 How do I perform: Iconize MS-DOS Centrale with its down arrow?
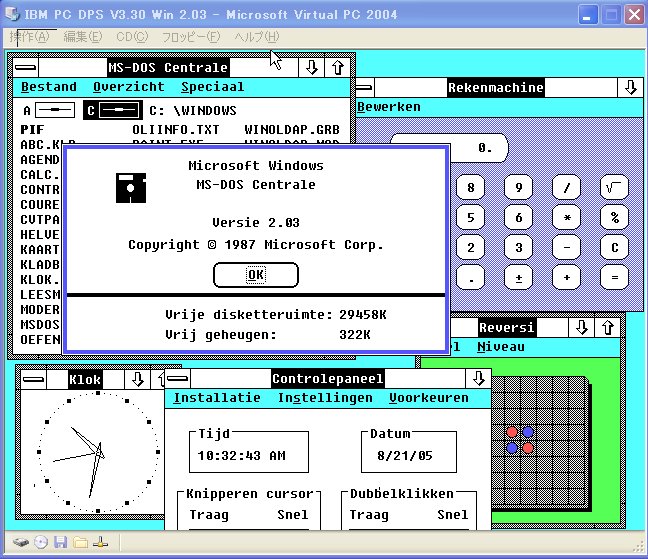click(x=312, y=67)
